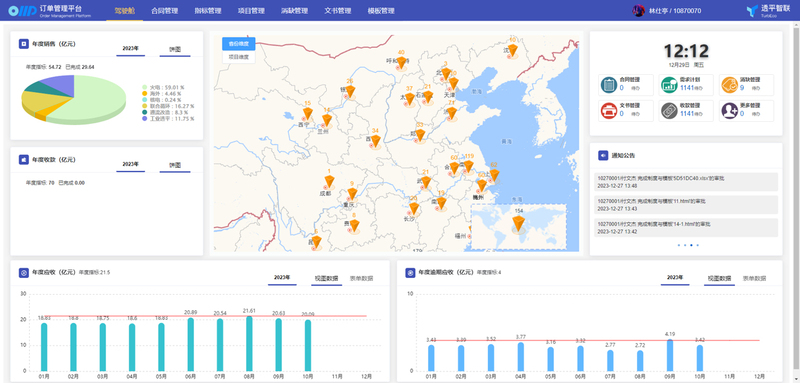This screenshot has width=800, height=383.
Task: Click the 1141 count under 需求计划
Action: pyautogui.click(x=687, y=88)
